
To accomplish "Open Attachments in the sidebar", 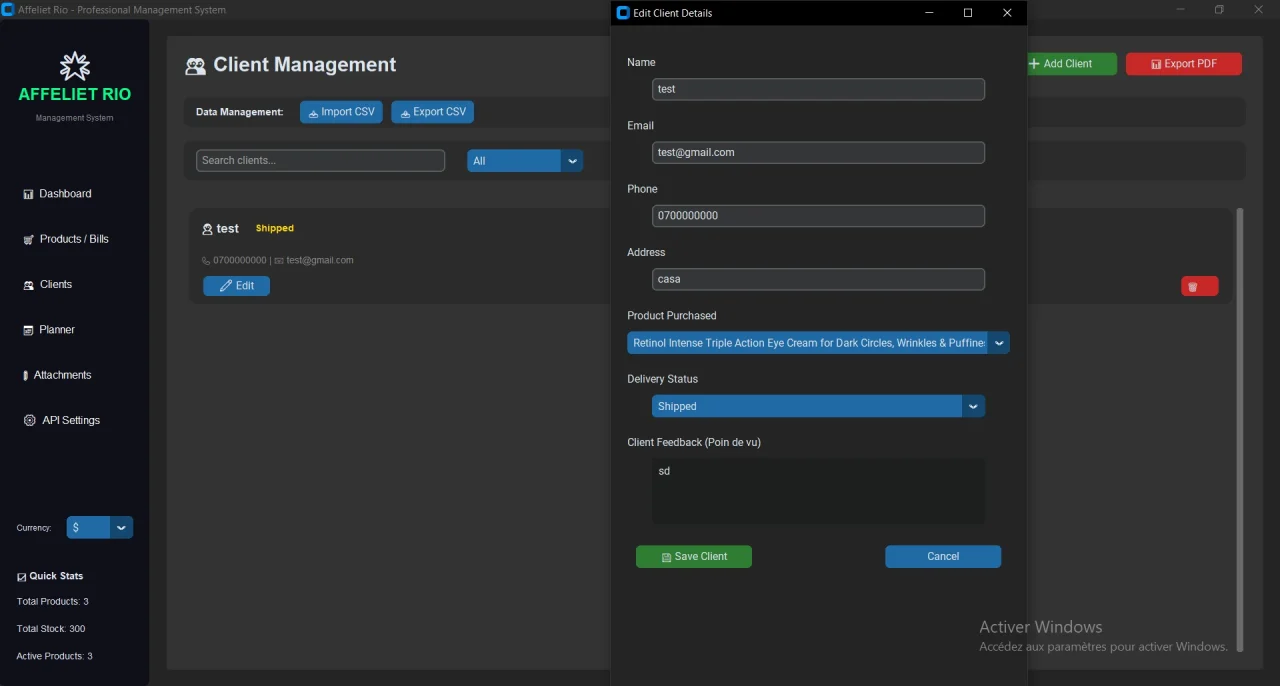I will (56, 375).
